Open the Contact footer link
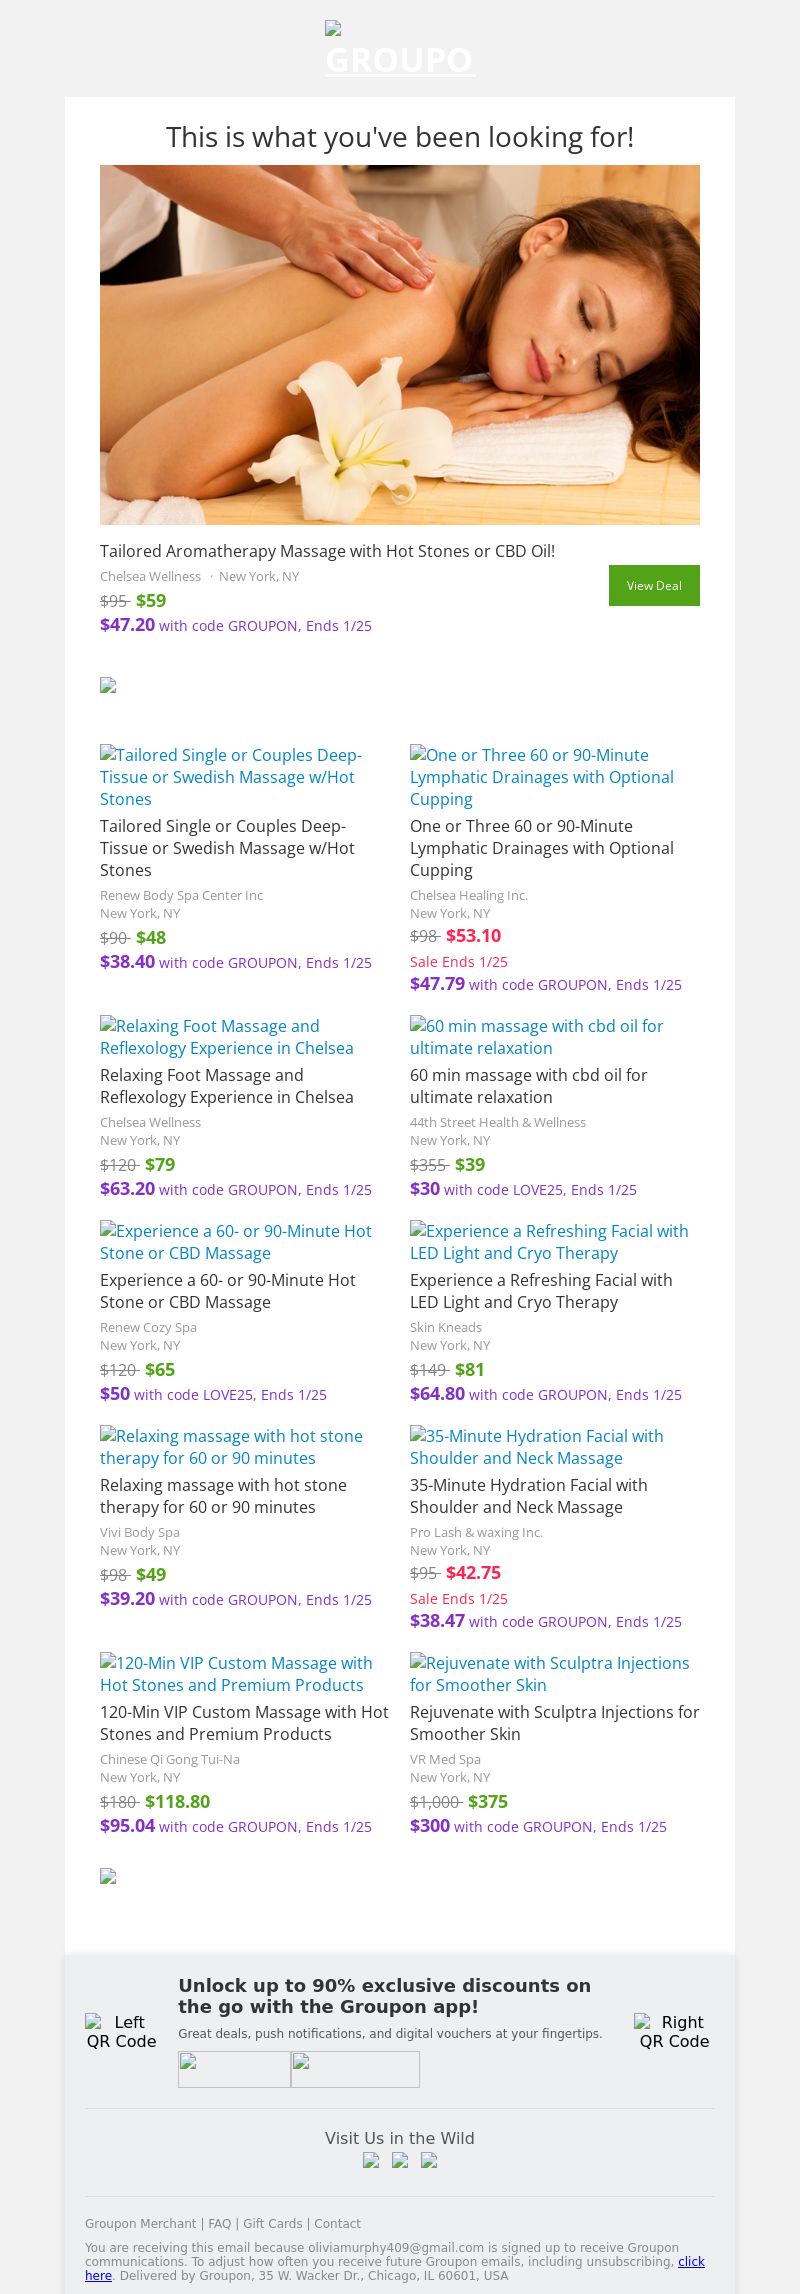The width and height of the screenshot is (800, 2294). [337, 2223]
